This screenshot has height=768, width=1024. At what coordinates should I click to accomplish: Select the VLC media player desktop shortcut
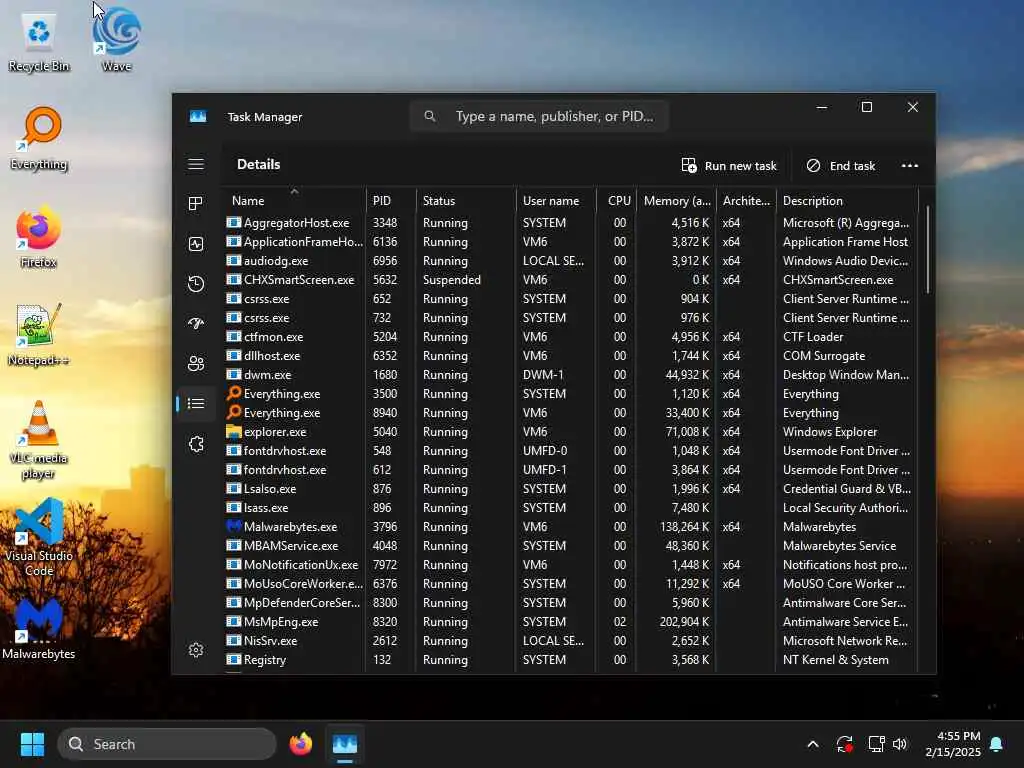pos(39,441)
